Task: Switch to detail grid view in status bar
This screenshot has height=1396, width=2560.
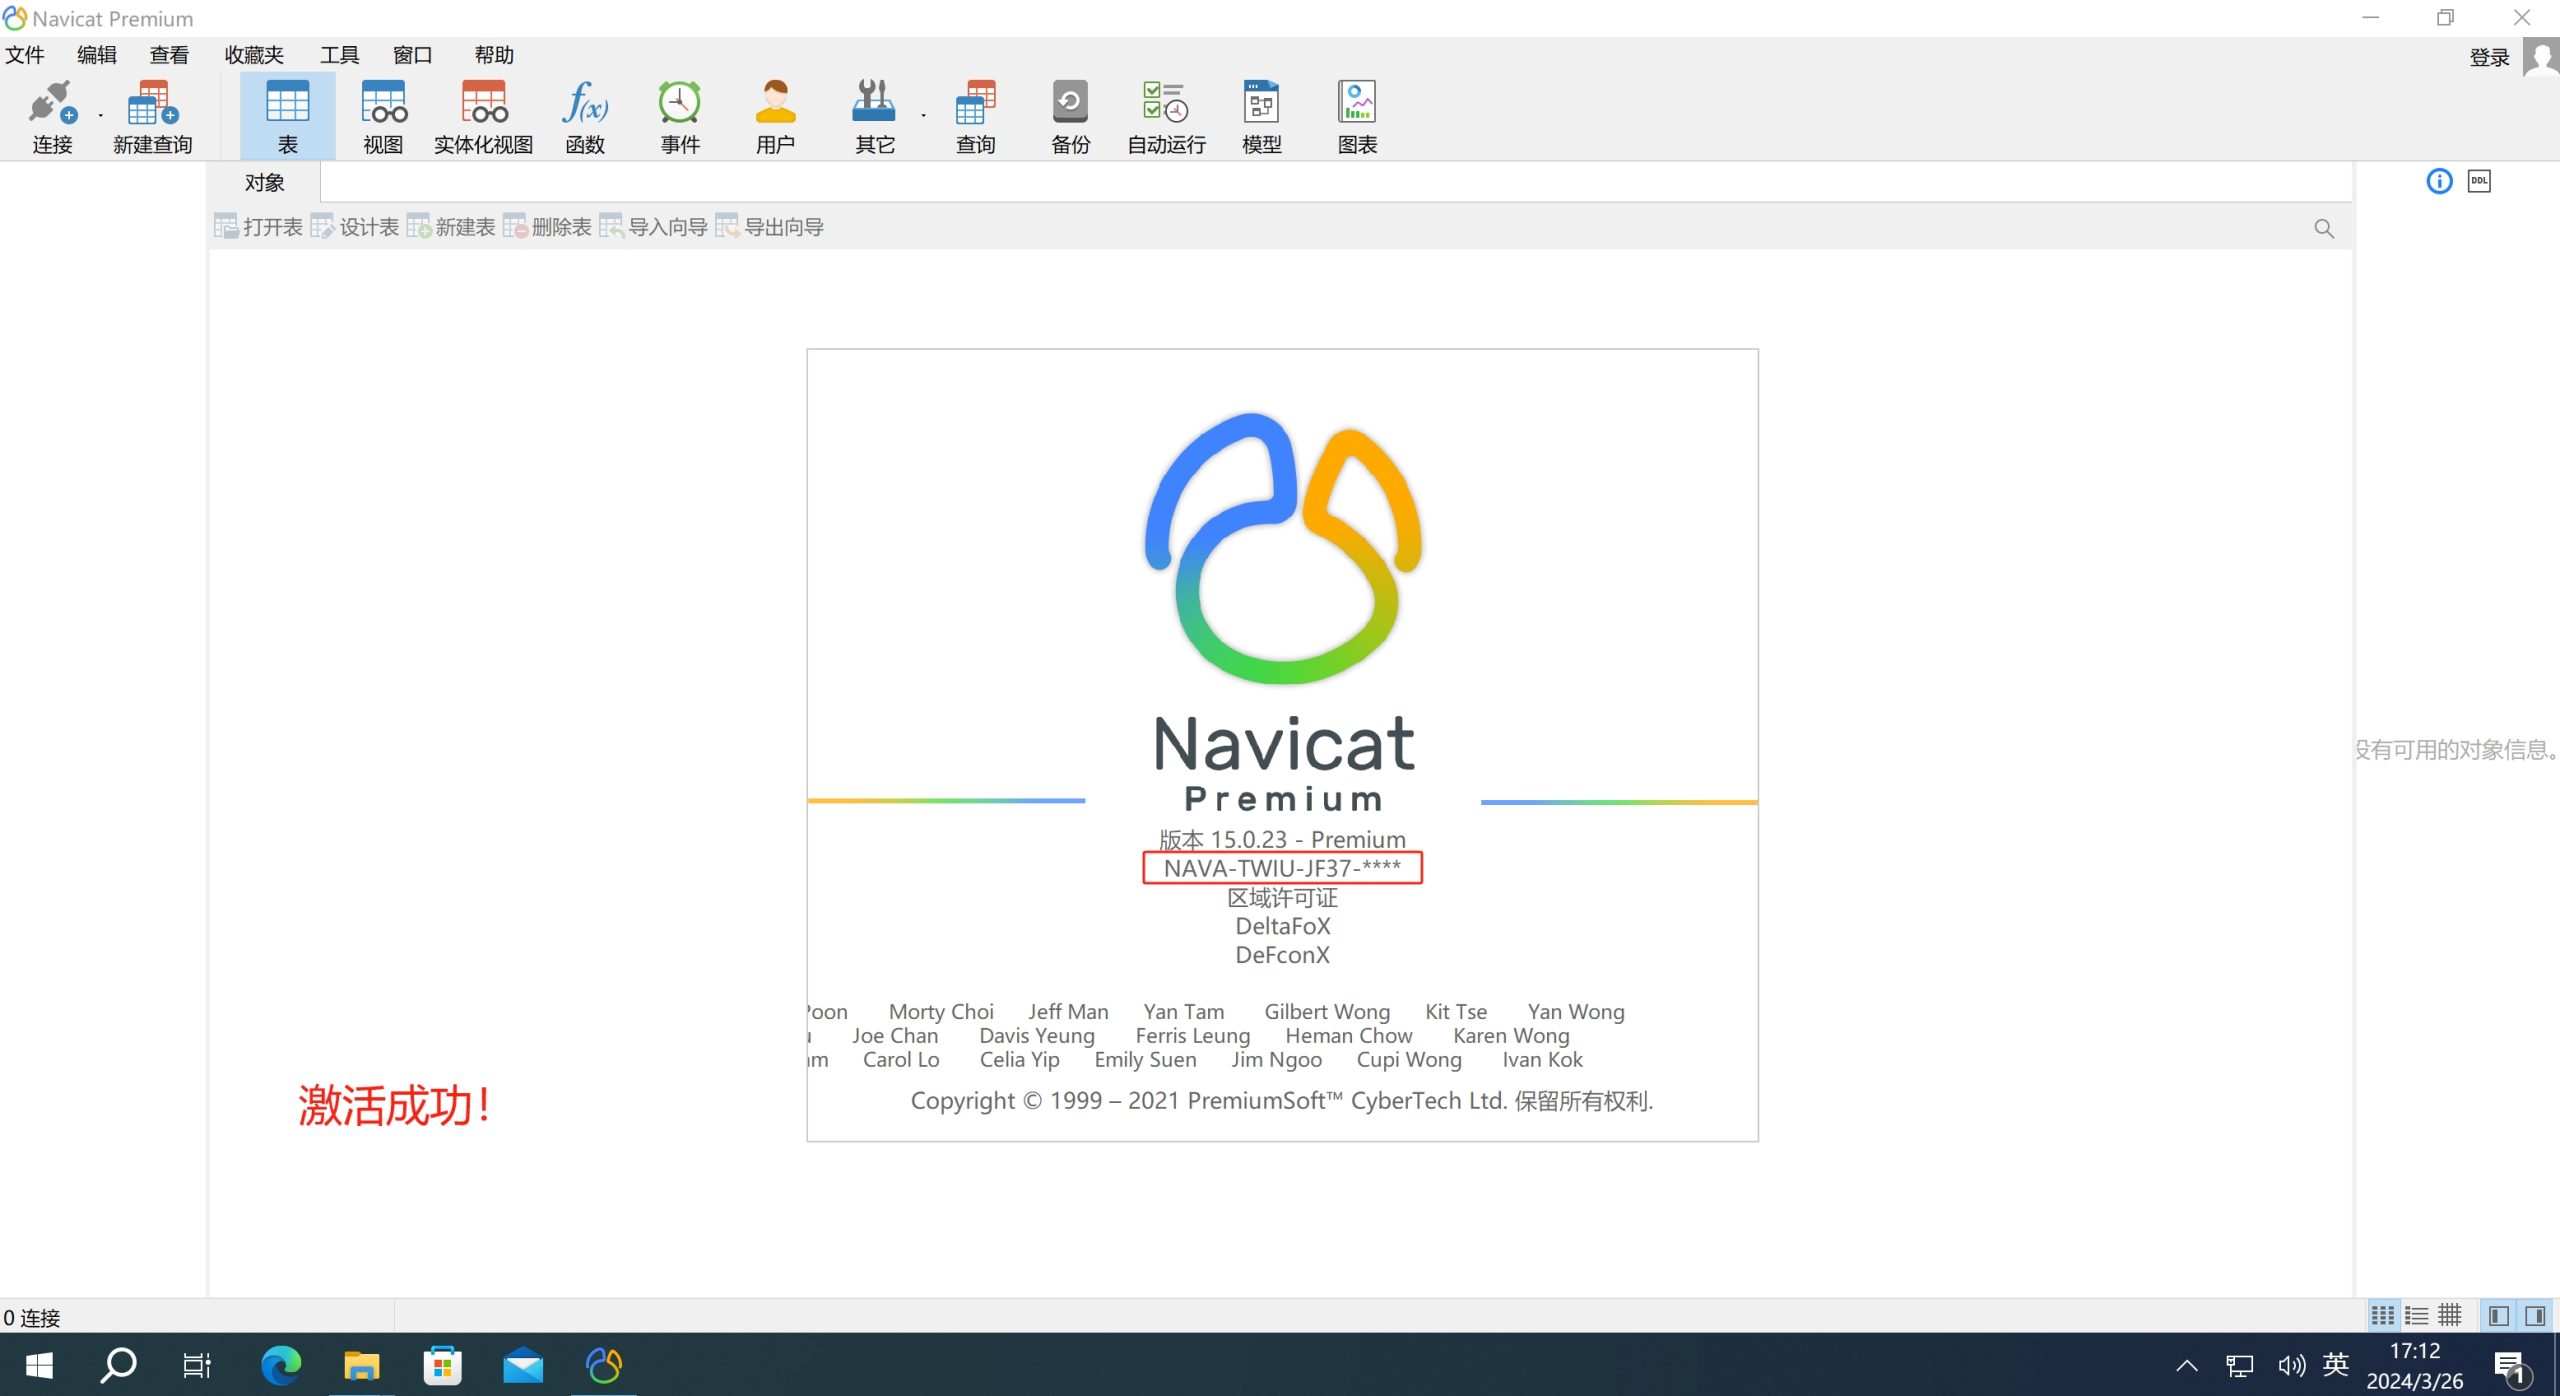Action: tap(2449, 1316)
